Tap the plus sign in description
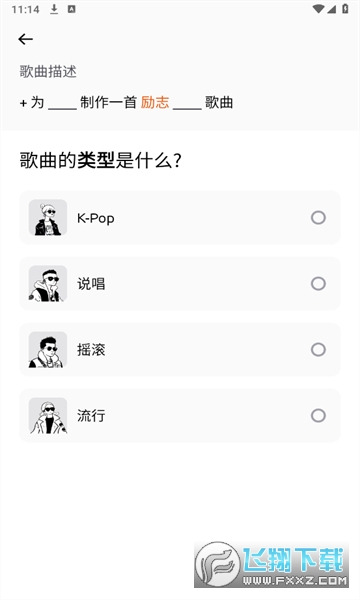 point(23,103)
